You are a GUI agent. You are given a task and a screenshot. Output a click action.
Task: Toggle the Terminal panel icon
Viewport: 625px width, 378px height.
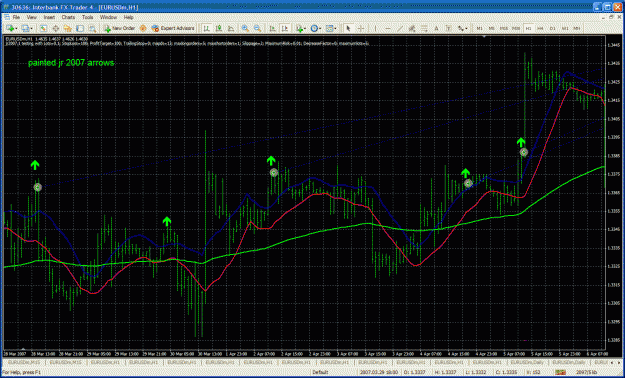(80, 28)
